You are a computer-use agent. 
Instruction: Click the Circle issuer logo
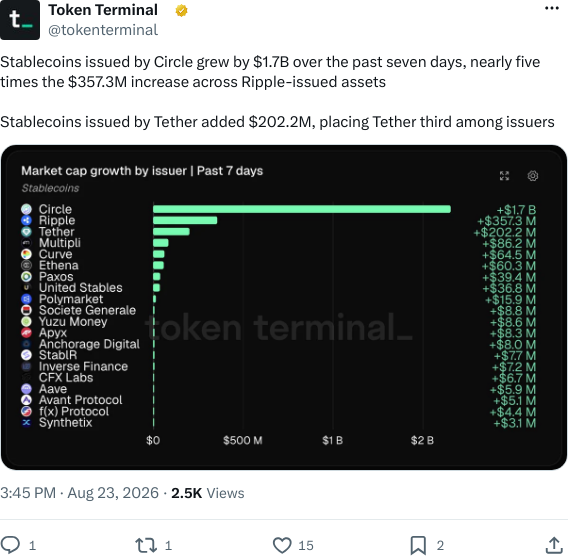point(26,209)
